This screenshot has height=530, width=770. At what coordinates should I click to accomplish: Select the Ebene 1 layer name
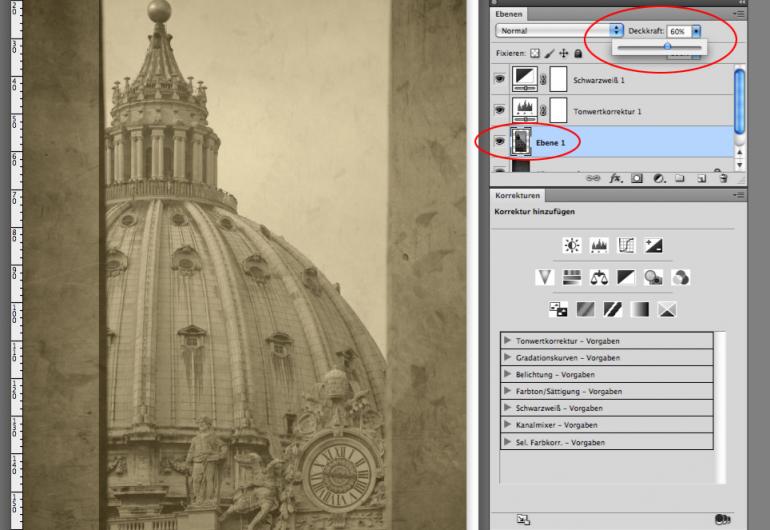[550, 142]
